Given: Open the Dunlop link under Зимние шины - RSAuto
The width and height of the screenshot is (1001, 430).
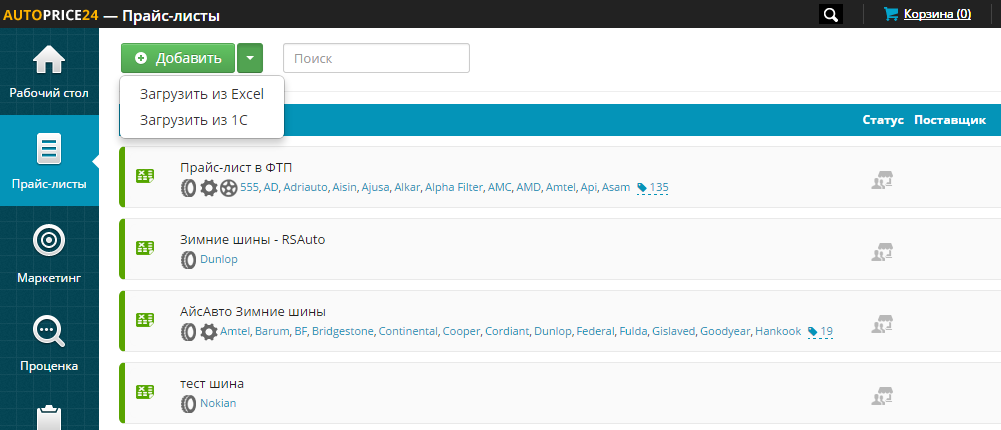Looking at the screenshot, I should [219, 260].
